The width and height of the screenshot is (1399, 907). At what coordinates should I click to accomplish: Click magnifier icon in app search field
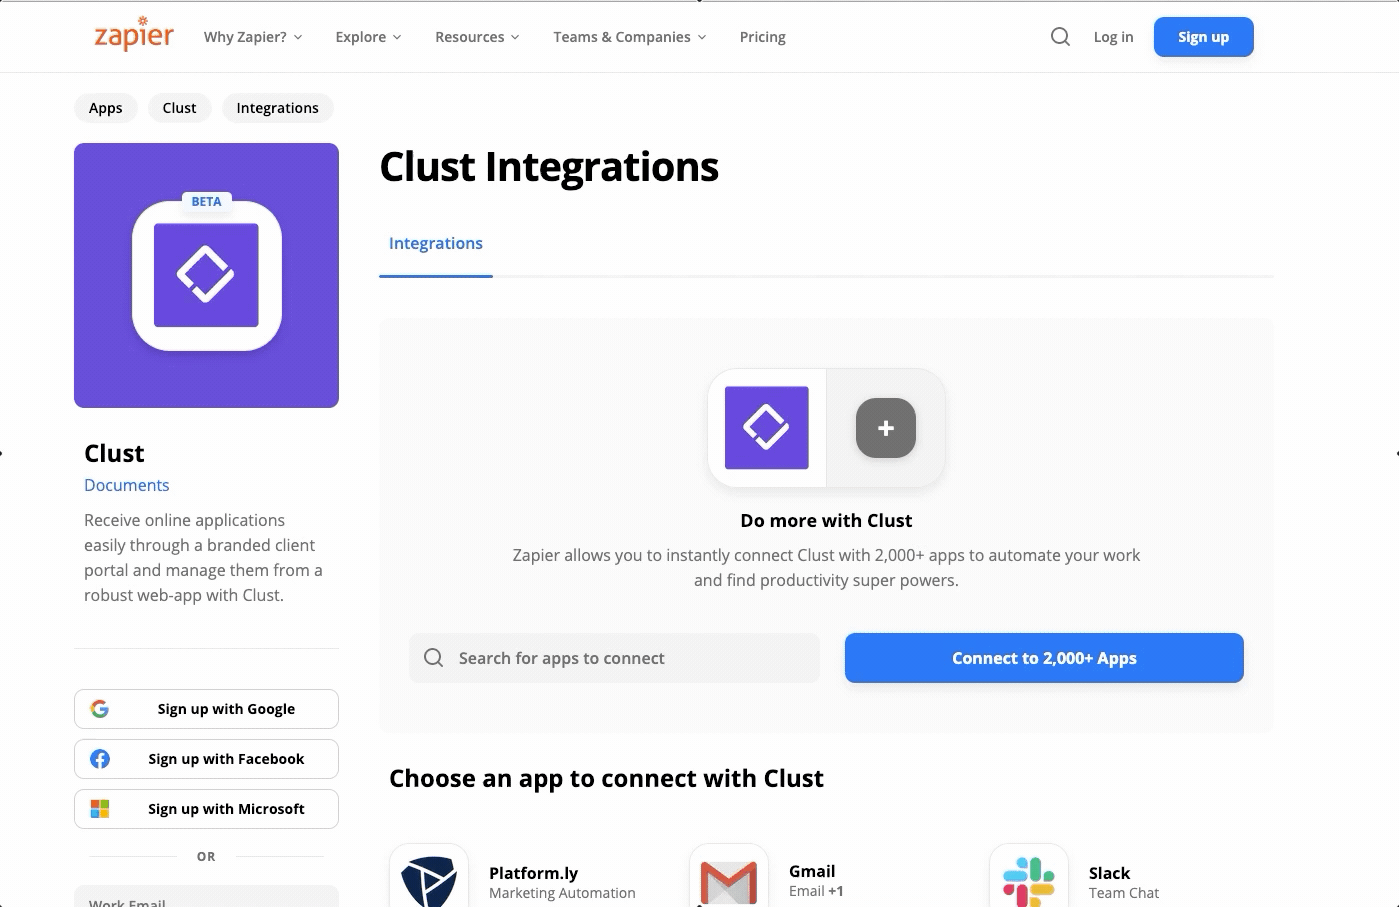(433, 658)
